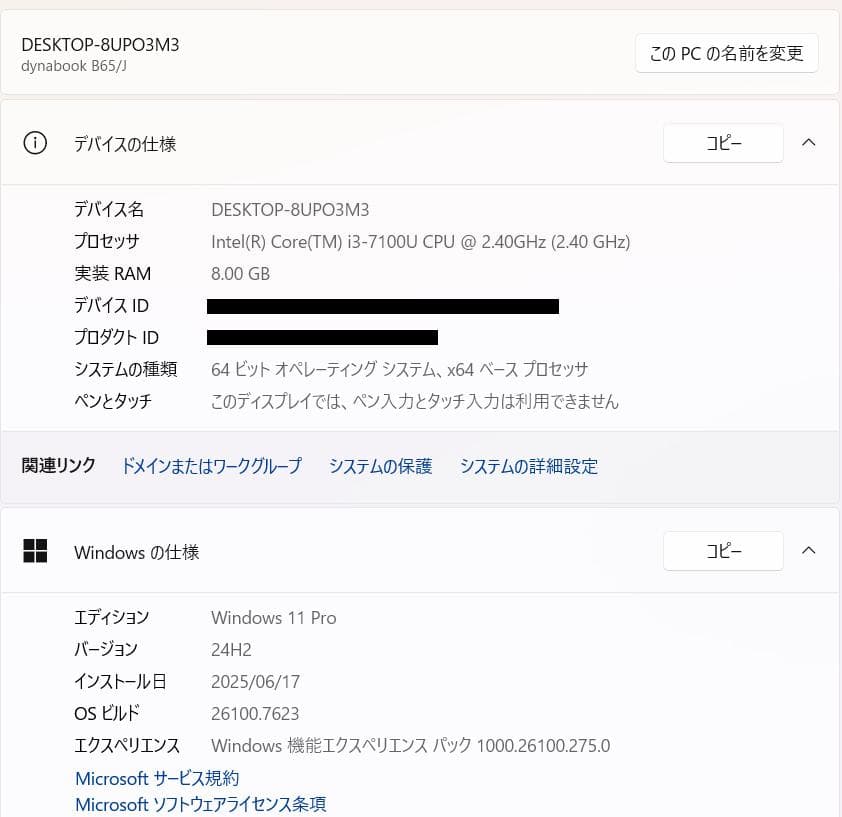Image resolution: width=842 pixels, height=817 pixels.
Task: Click the デバイスの仕様 section header text
Action: click(125, 144)
